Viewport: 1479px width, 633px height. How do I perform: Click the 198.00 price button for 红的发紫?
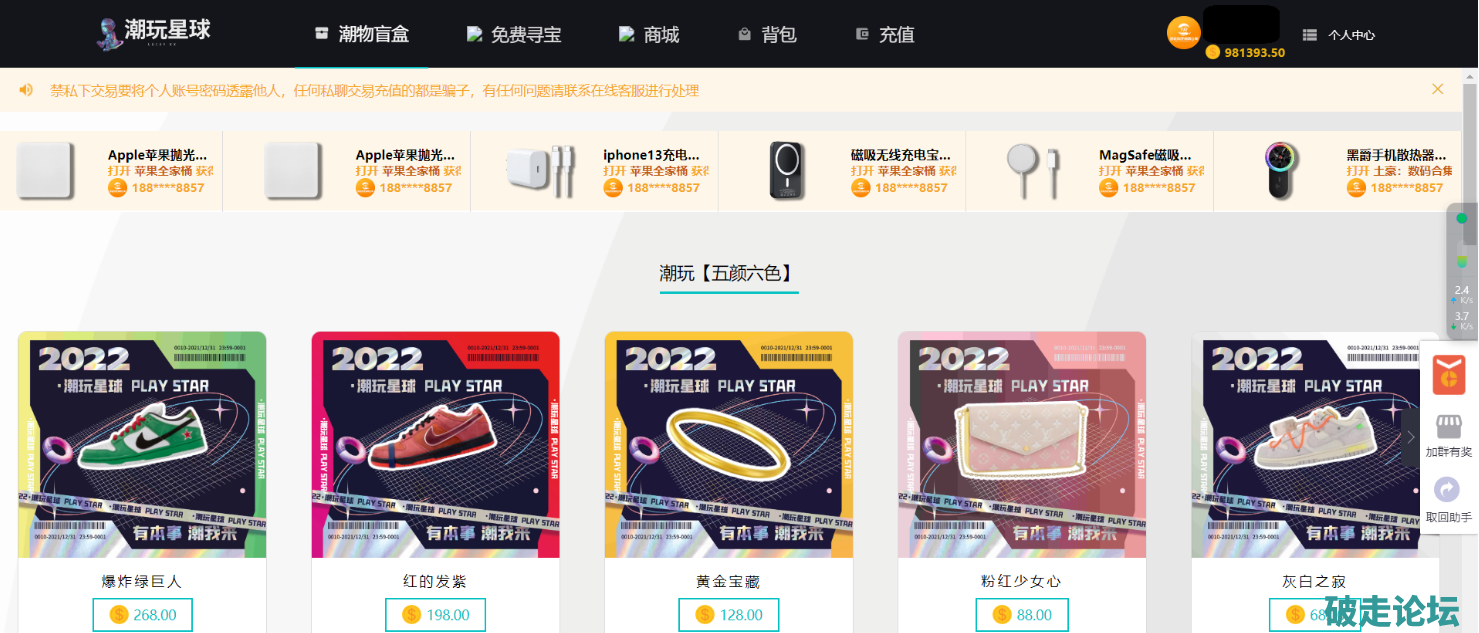click(x=436, y=615)
